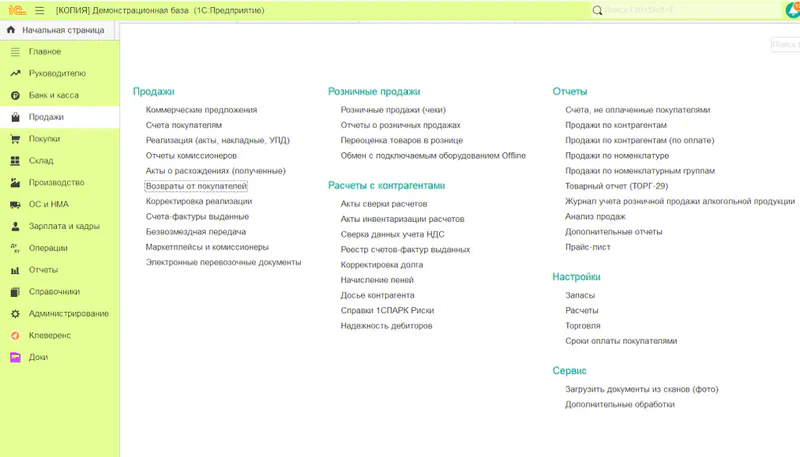The image size is (800, 457).
Task: Click the Клеверенс icon in sidebar
Action: click(x=15, y=335)
